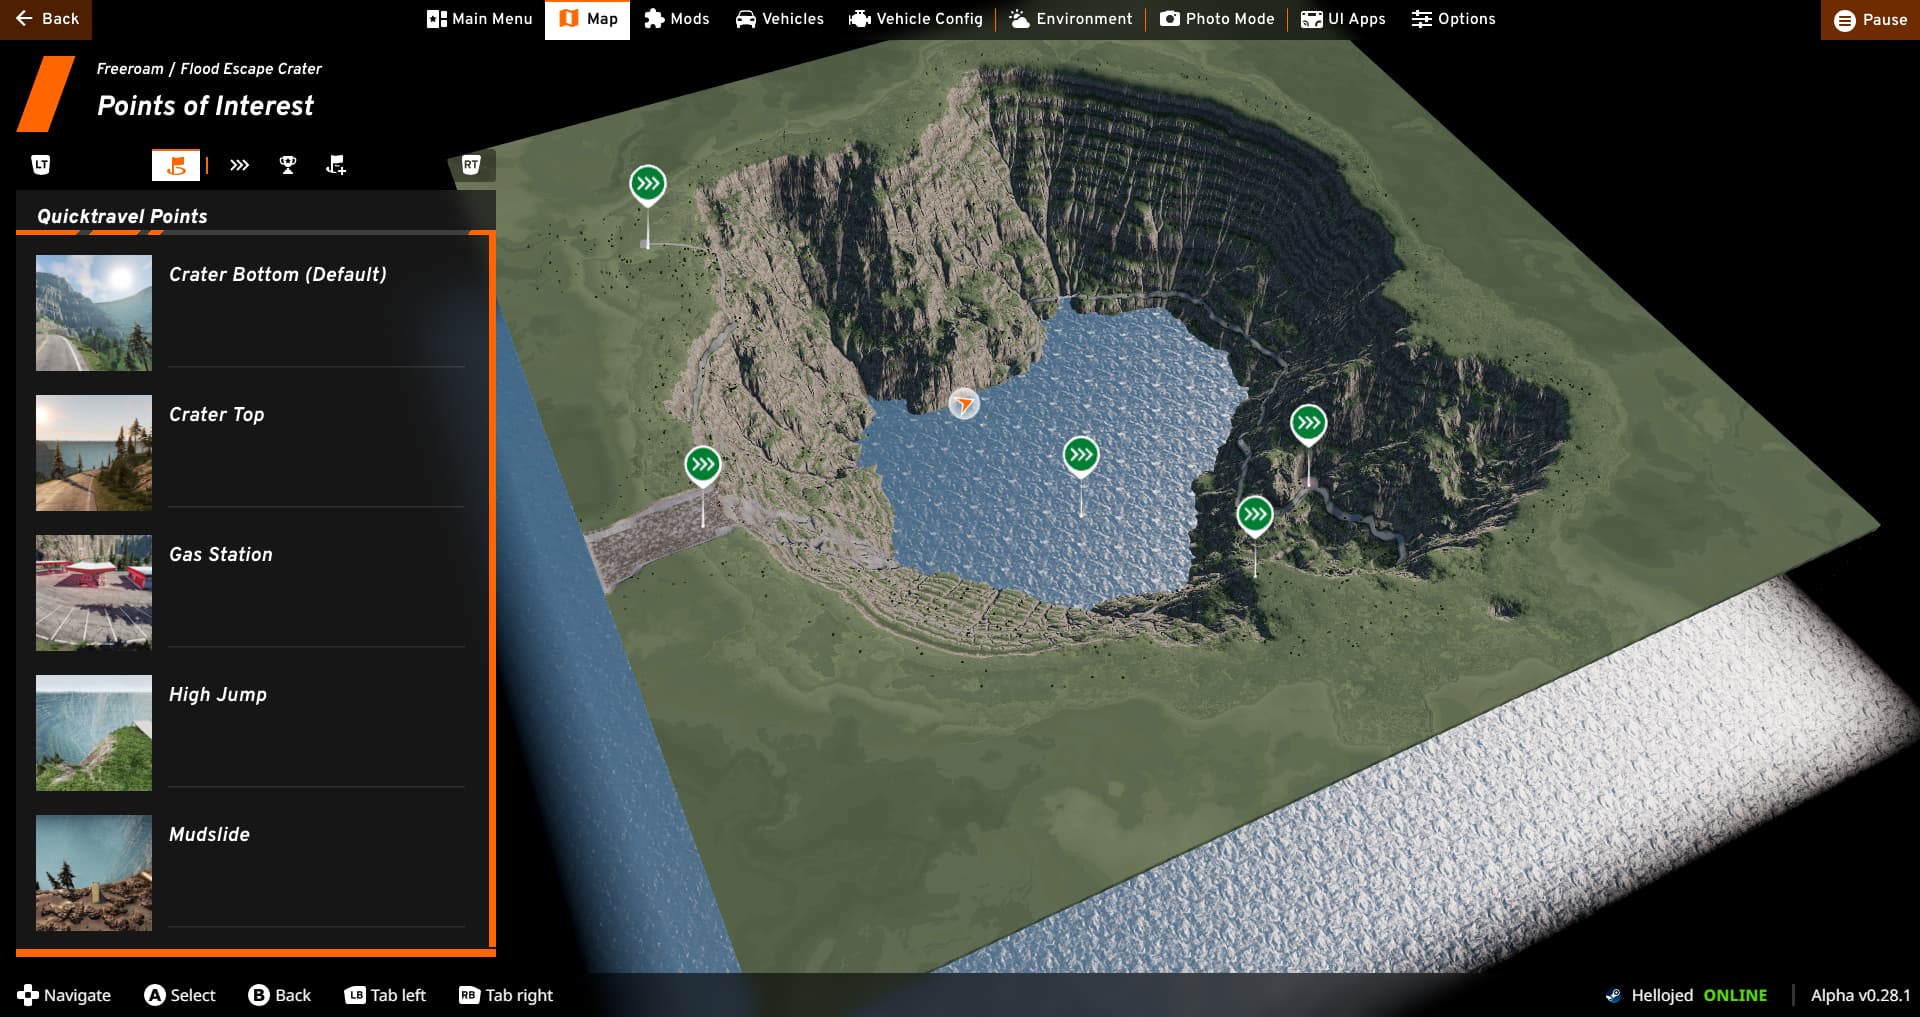Open the trophy missions tab
The width and height of the screenshot is (1920, 1017).
pyautogui.click(x=288, y=165)
